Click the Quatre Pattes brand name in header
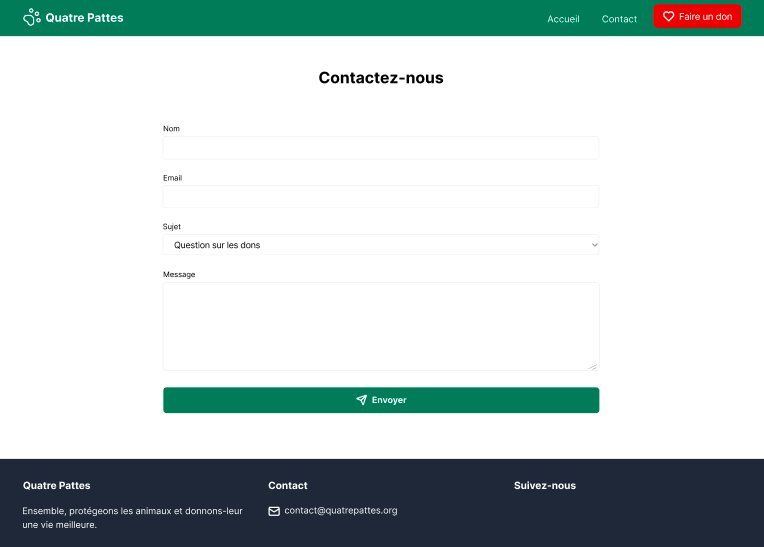764x547 pixels. (84, 17)
